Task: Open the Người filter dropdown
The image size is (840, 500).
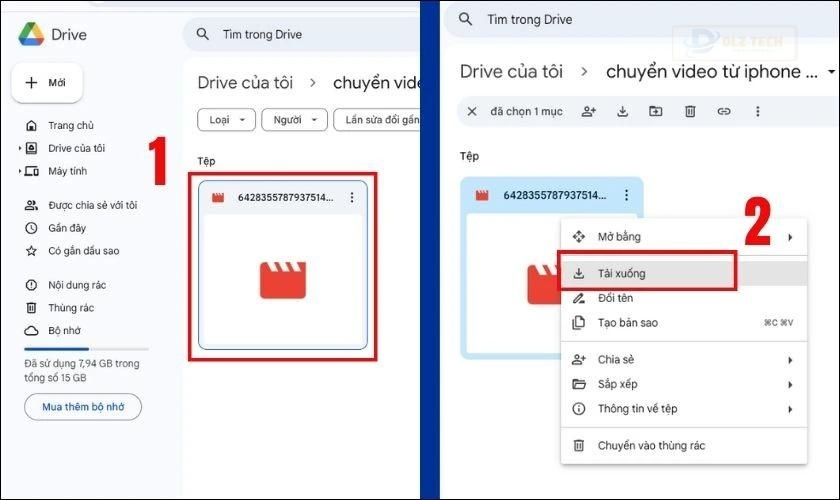Action: click(295, 120)
